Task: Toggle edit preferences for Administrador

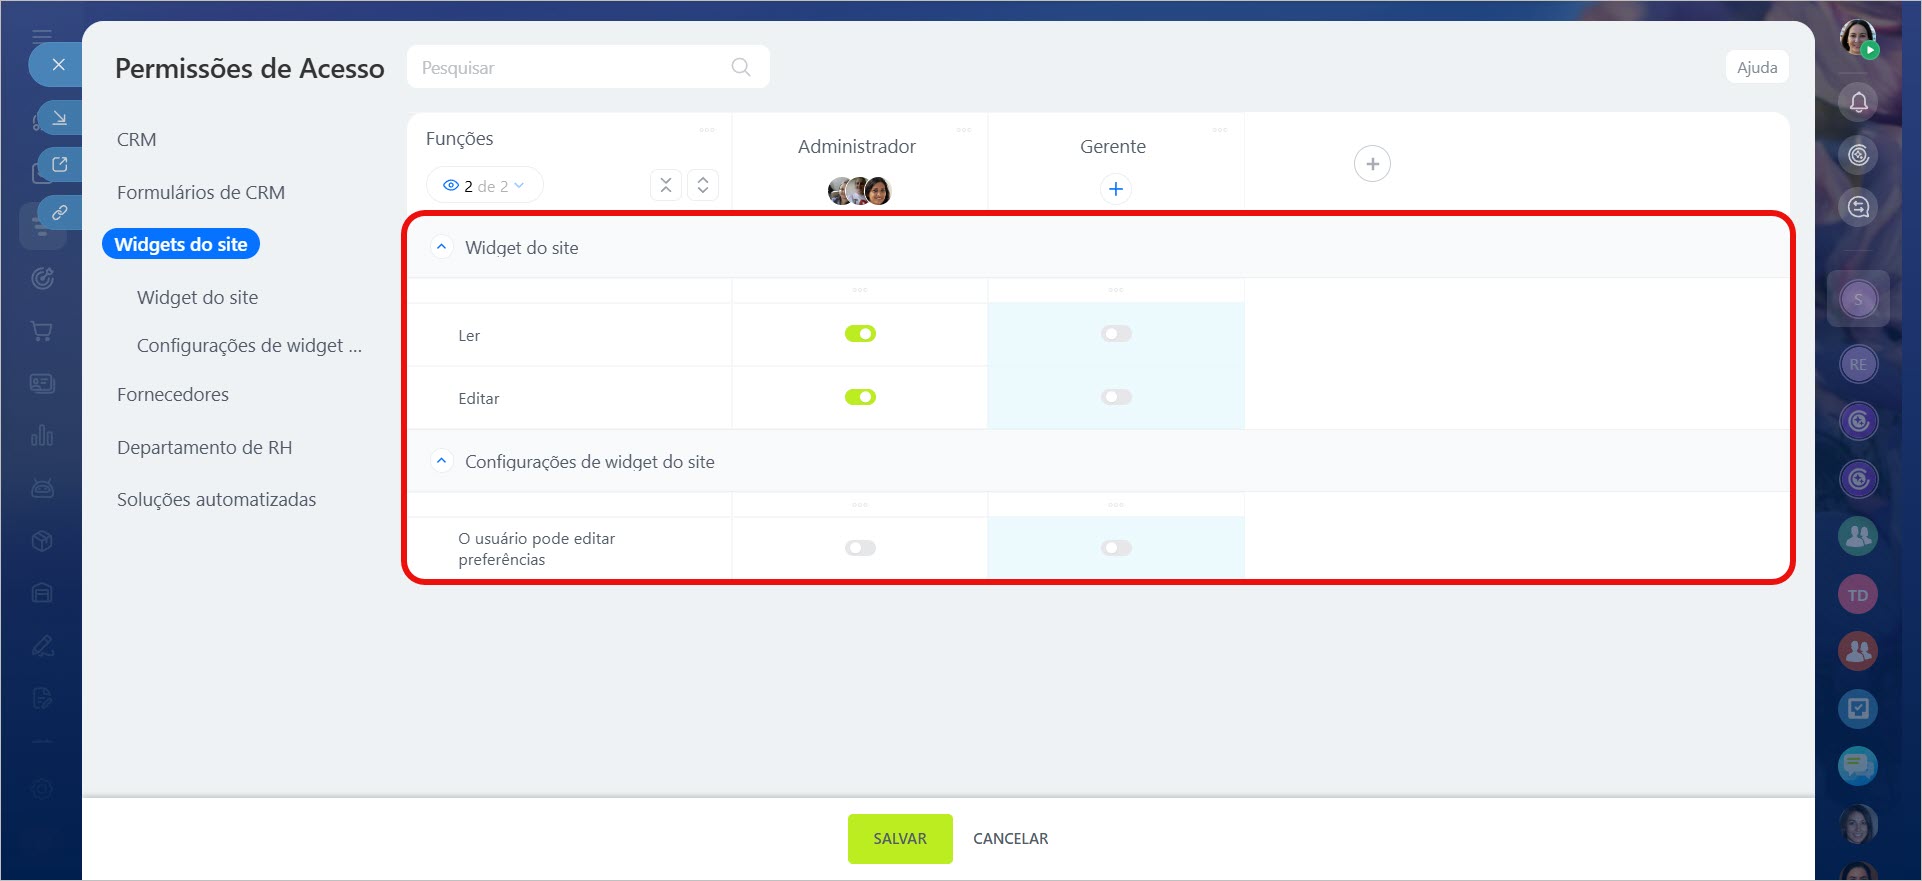Action: pyautogui.click(x=860, y=548)
